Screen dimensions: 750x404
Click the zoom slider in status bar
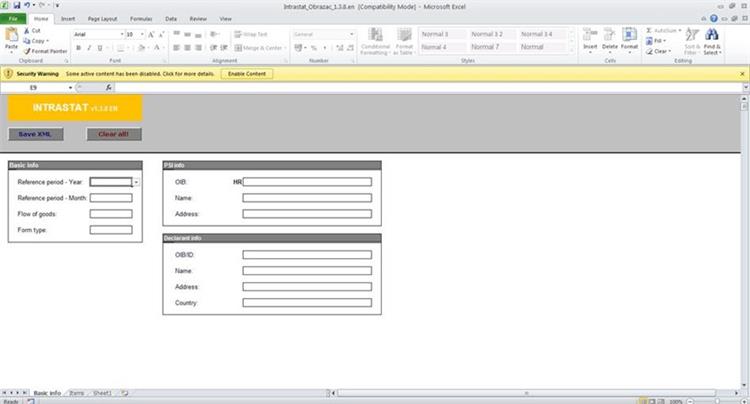pyautogui.click(x=715, y=400)
